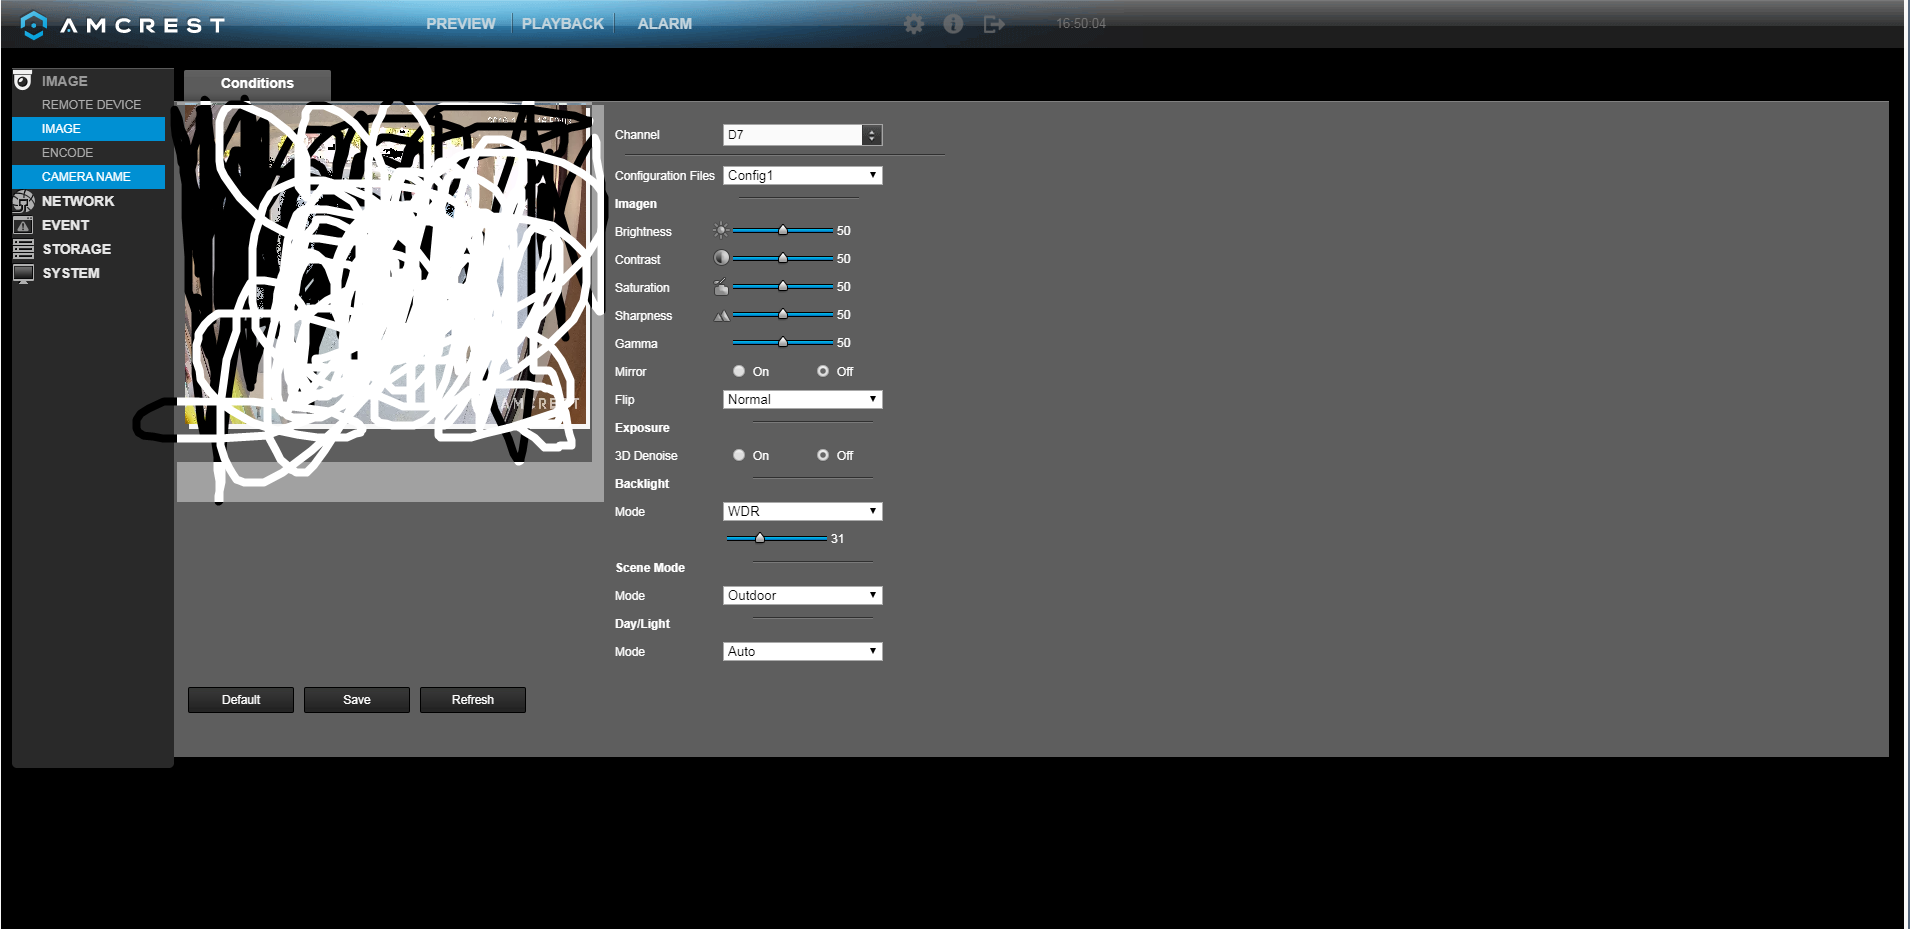Click the logout icon in header
Screen dimensions: 1910x929
[x=994, y=24]
